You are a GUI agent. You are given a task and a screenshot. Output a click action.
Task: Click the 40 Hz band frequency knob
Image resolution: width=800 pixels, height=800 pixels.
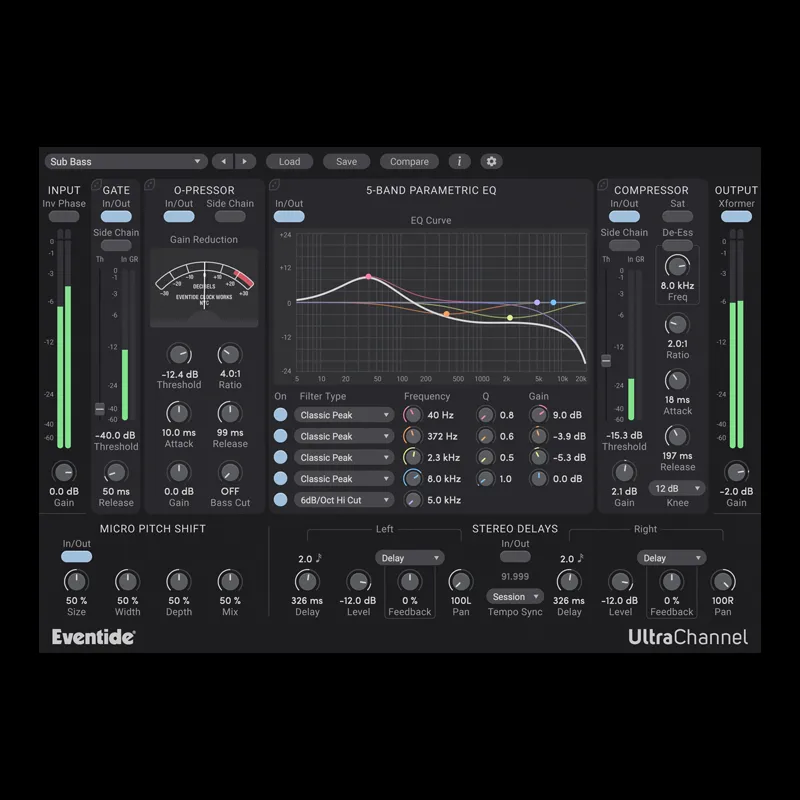tap(413, 415)
